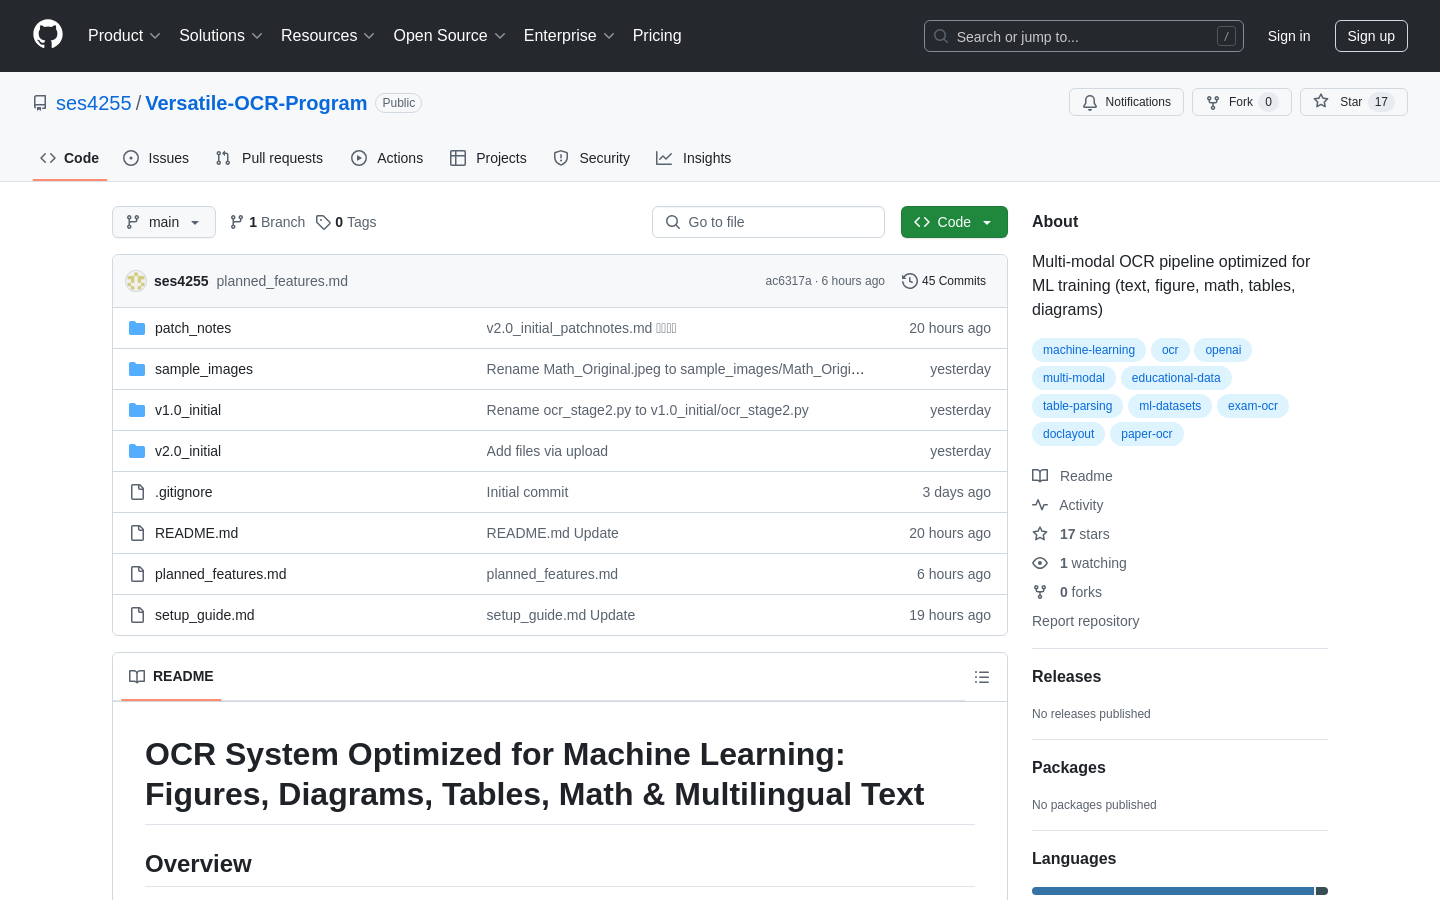1440x900 pixels.
Task: View the 17 stars link
Action: [x=1071, y=534]
